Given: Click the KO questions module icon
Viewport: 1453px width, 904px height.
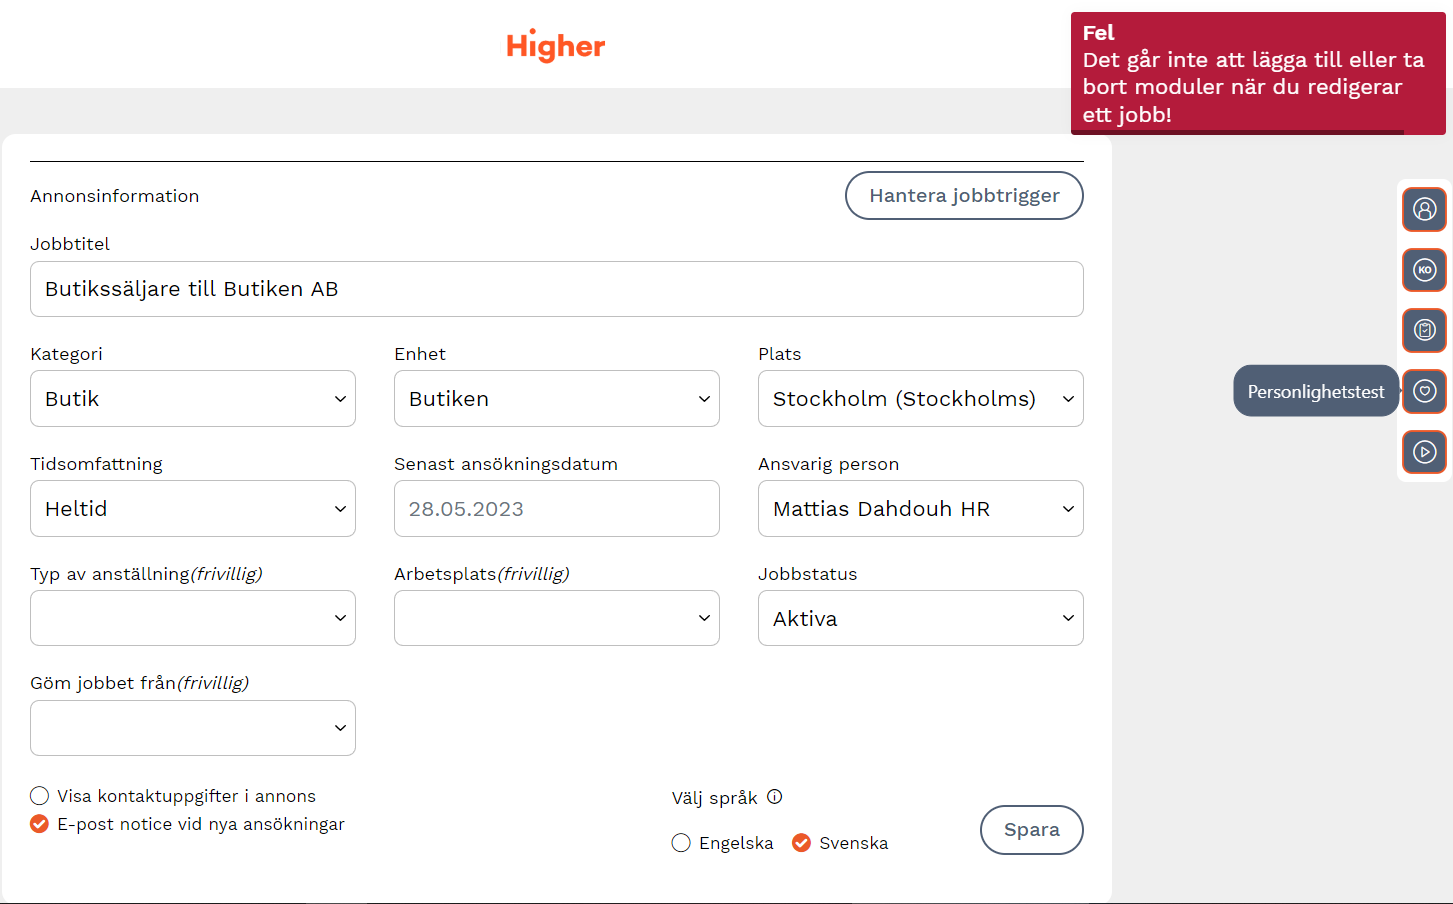Looking at the screenshot, I should coord(1424,270).
